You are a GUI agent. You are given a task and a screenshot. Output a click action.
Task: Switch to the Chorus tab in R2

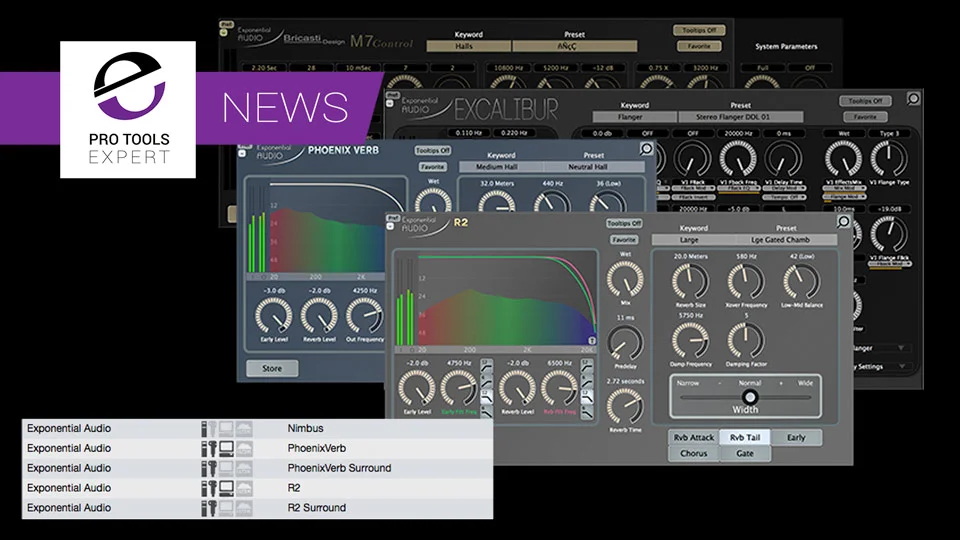pos(694,453)
